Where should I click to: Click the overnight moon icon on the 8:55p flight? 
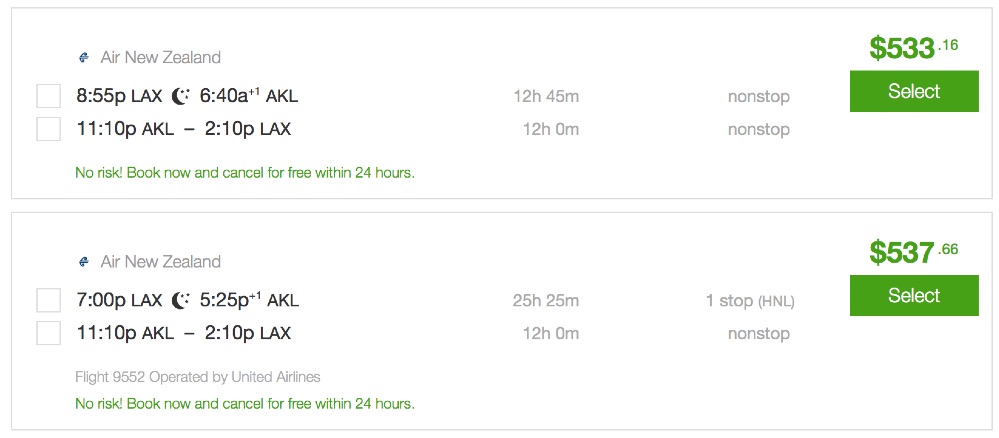[x=181, y=97]
